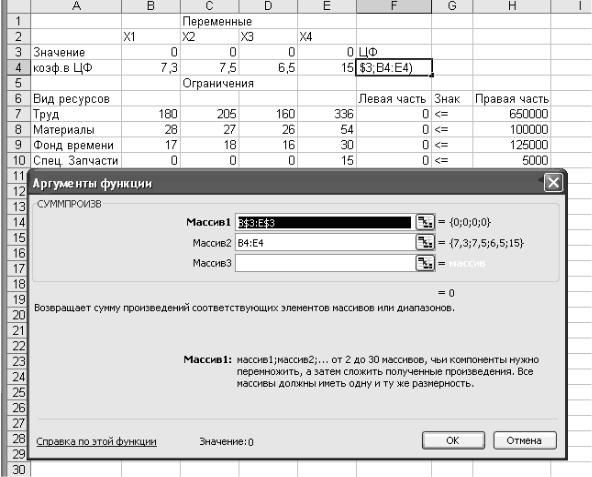
Task: Select column F header
Action: coord(394,6)
